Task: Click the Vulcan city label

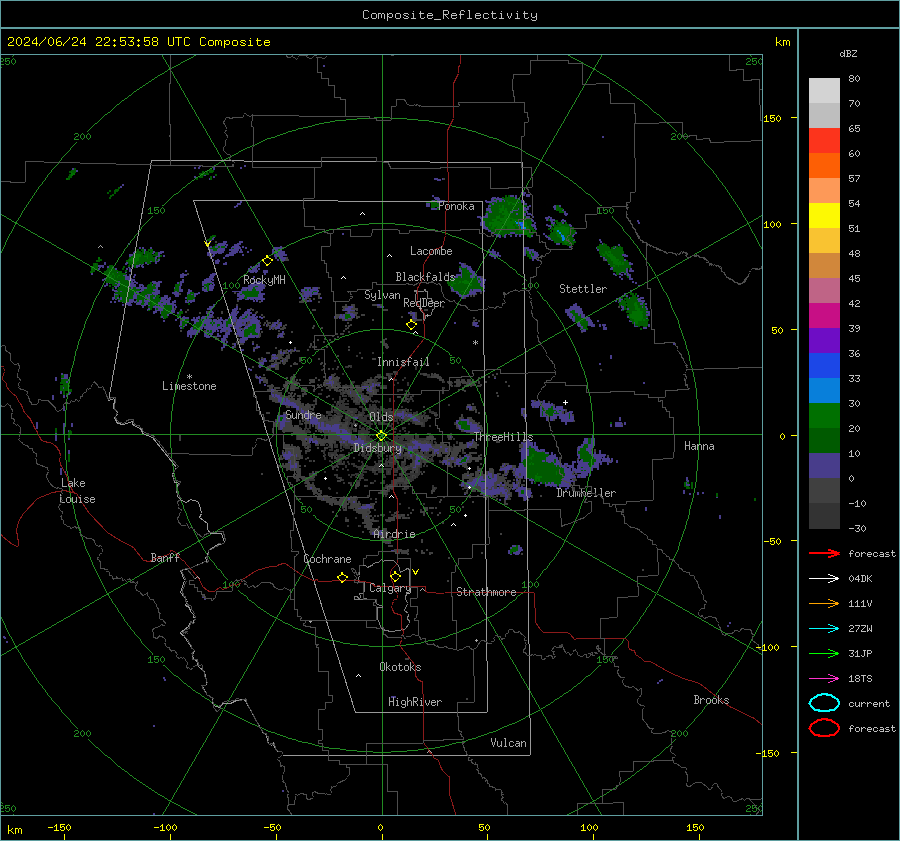Action: click(508, 743)
